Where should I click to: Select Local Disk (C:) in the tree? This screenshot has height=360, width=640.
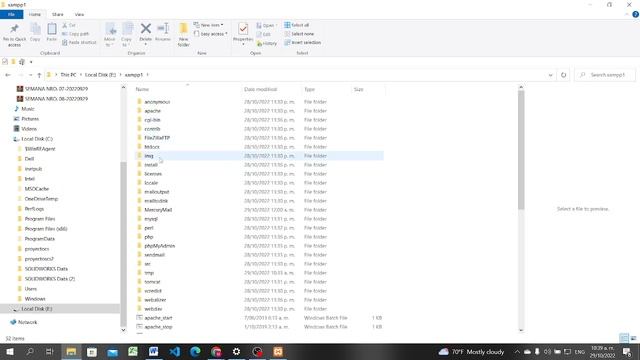[37, 139]
